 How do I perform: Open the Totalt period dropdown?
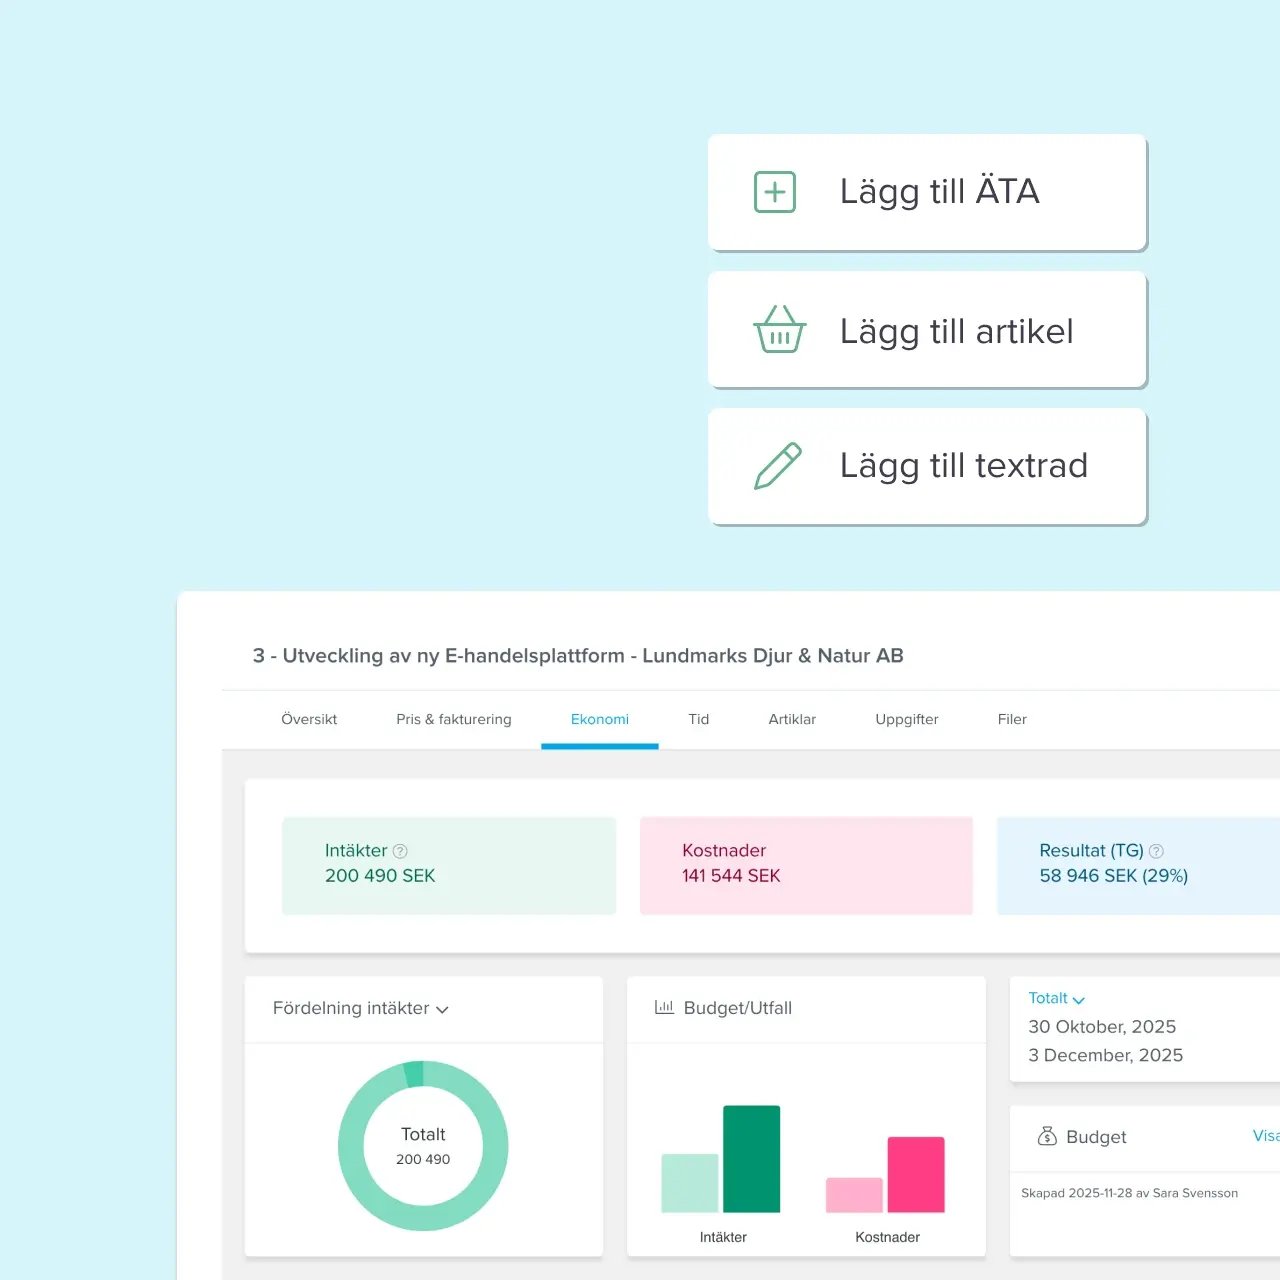(1056, 998)
